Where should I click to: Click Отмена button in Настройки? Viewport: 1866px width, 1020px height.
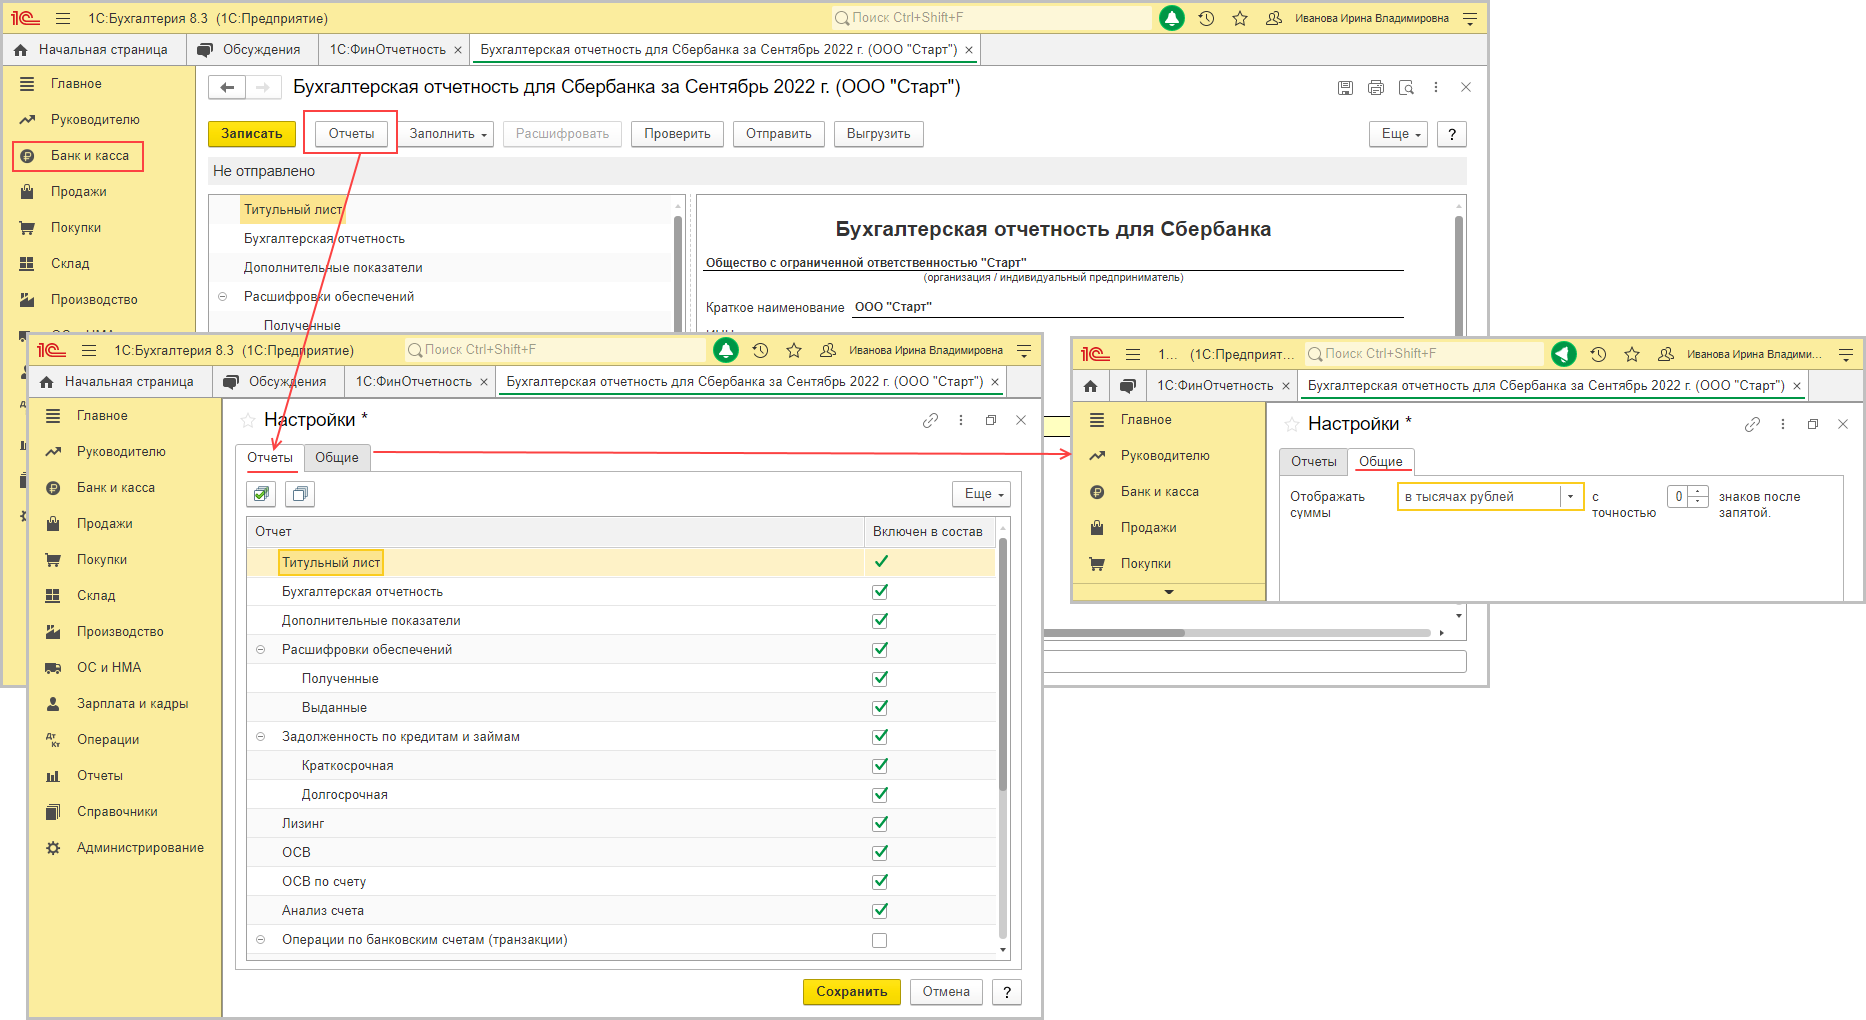(x=946, y=992)
